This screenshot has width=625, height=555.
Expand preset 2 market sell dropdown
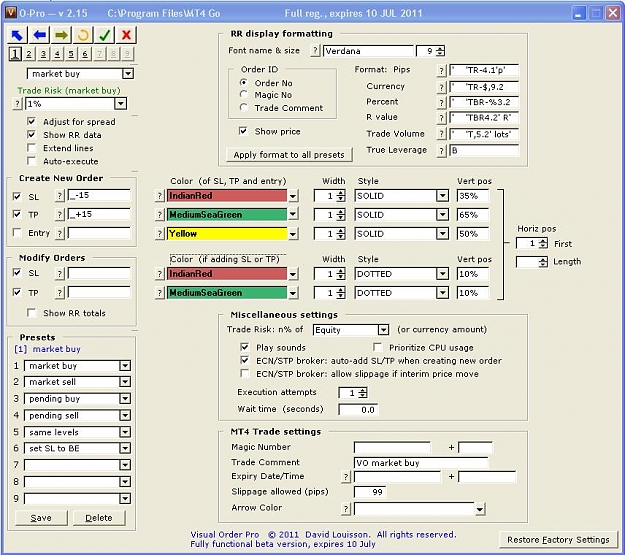[125, 382]
